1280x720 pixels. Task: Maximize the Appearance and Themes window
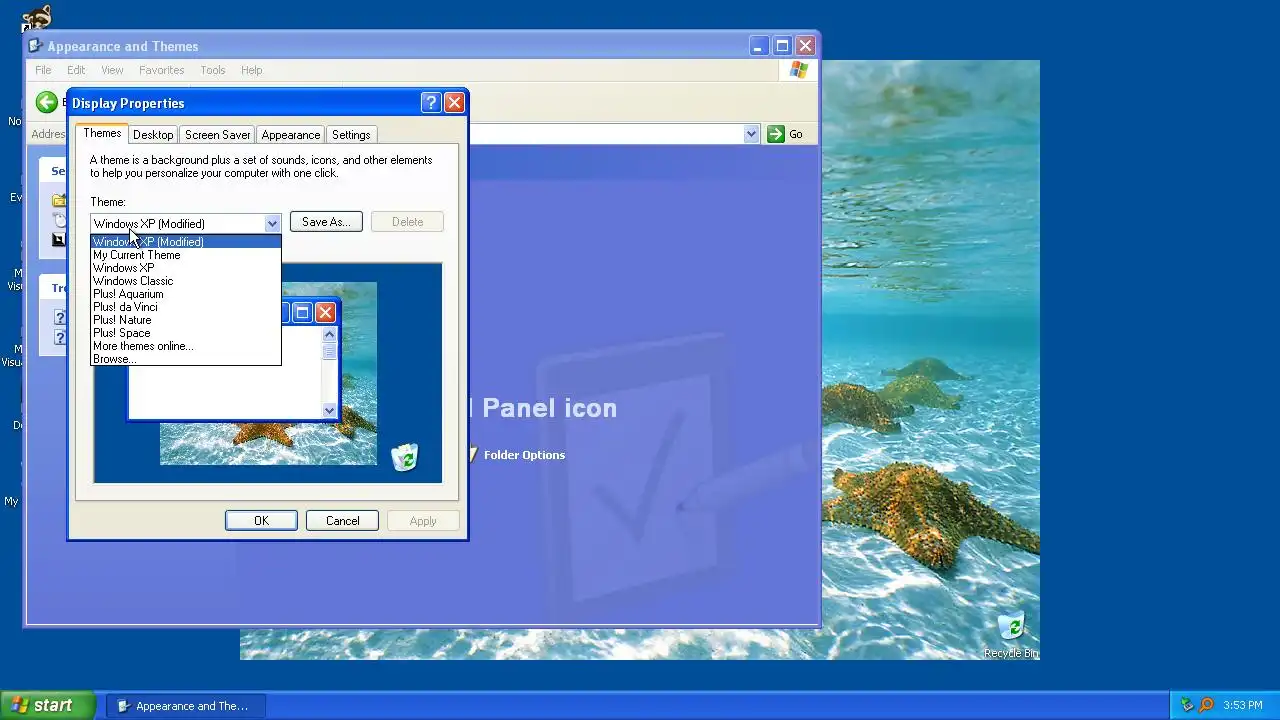782,46
